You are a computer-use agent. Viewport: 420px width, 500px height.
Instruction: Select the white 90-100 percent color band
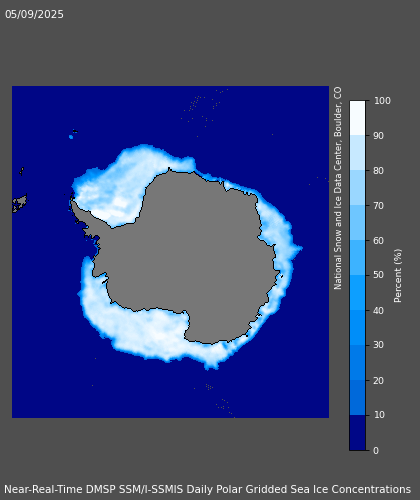(357, 118)
